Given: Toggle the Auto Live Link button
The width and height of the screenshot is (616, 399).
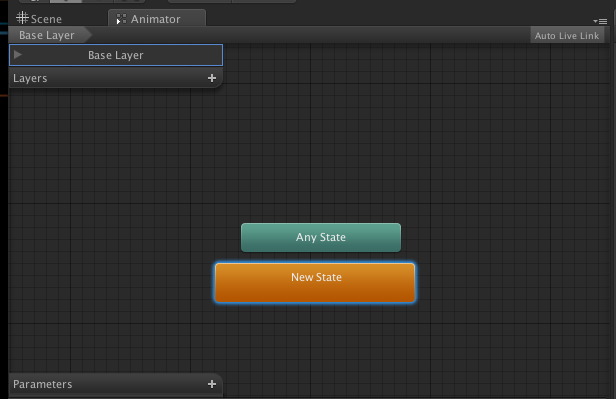Looking at the screenshot, I should (566, 35).
